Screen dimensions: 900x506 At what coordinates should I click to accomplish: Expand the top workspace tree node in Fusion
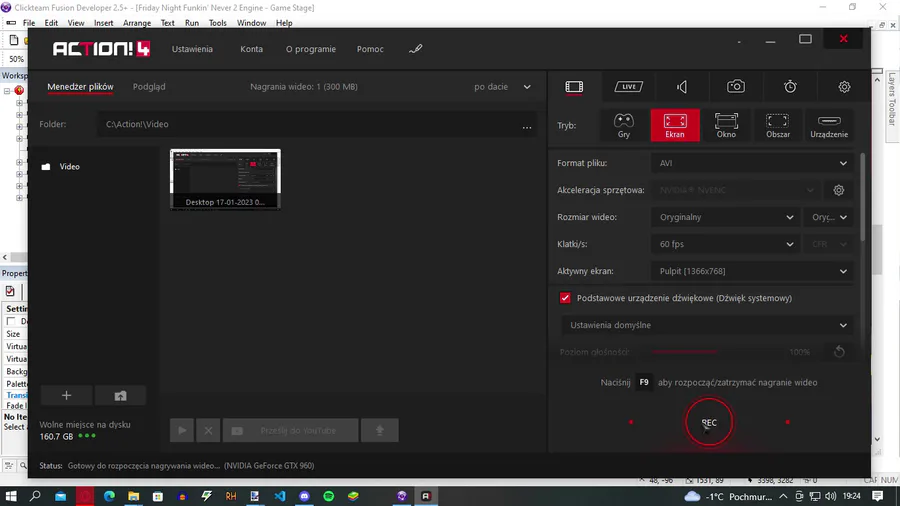coord(7,91)
